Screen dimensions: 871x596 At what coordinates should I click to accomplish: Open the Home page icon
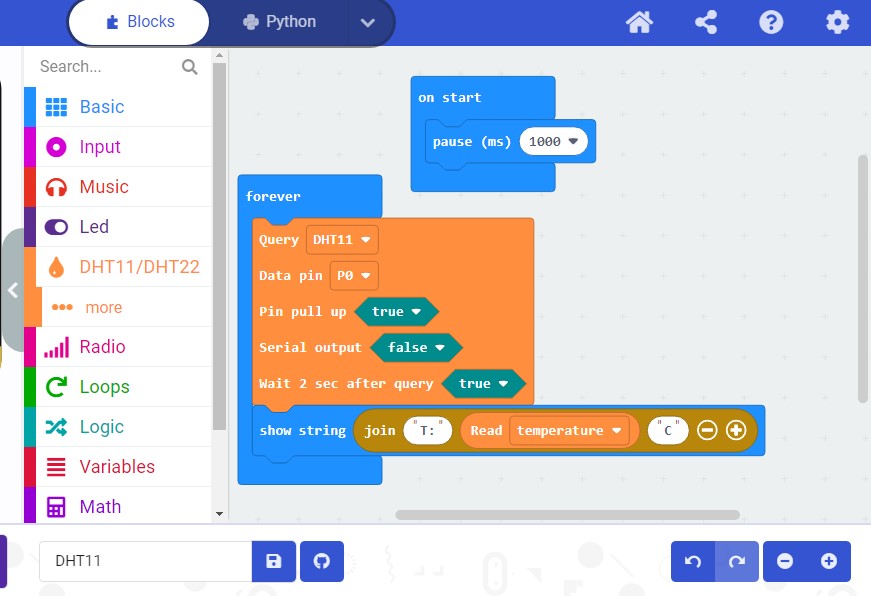tap(639, 23)
